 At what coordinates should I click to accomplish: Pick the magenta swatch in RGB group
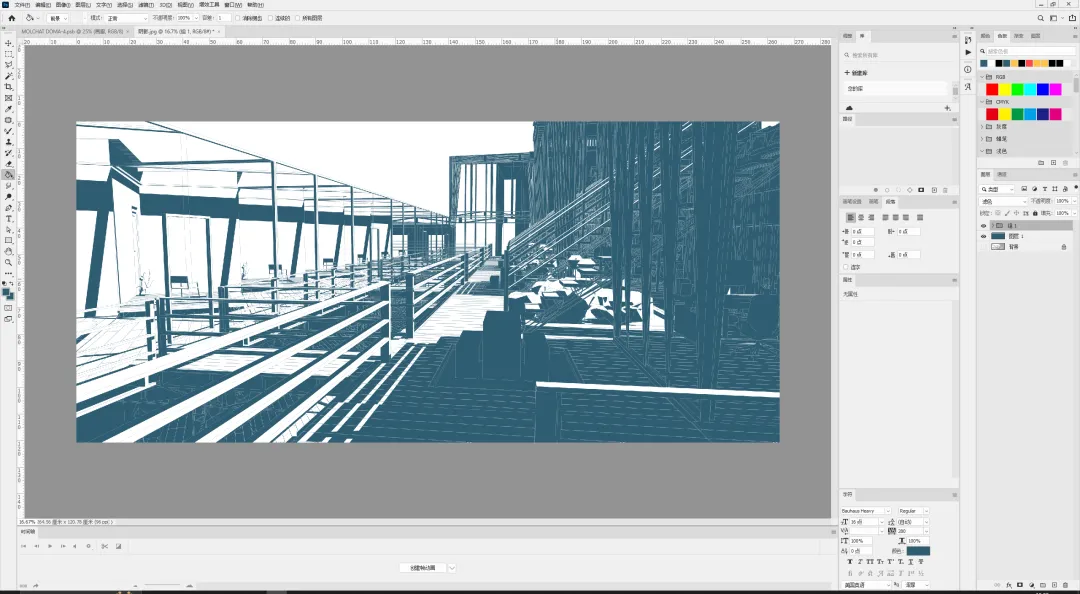coord(1056,89)
